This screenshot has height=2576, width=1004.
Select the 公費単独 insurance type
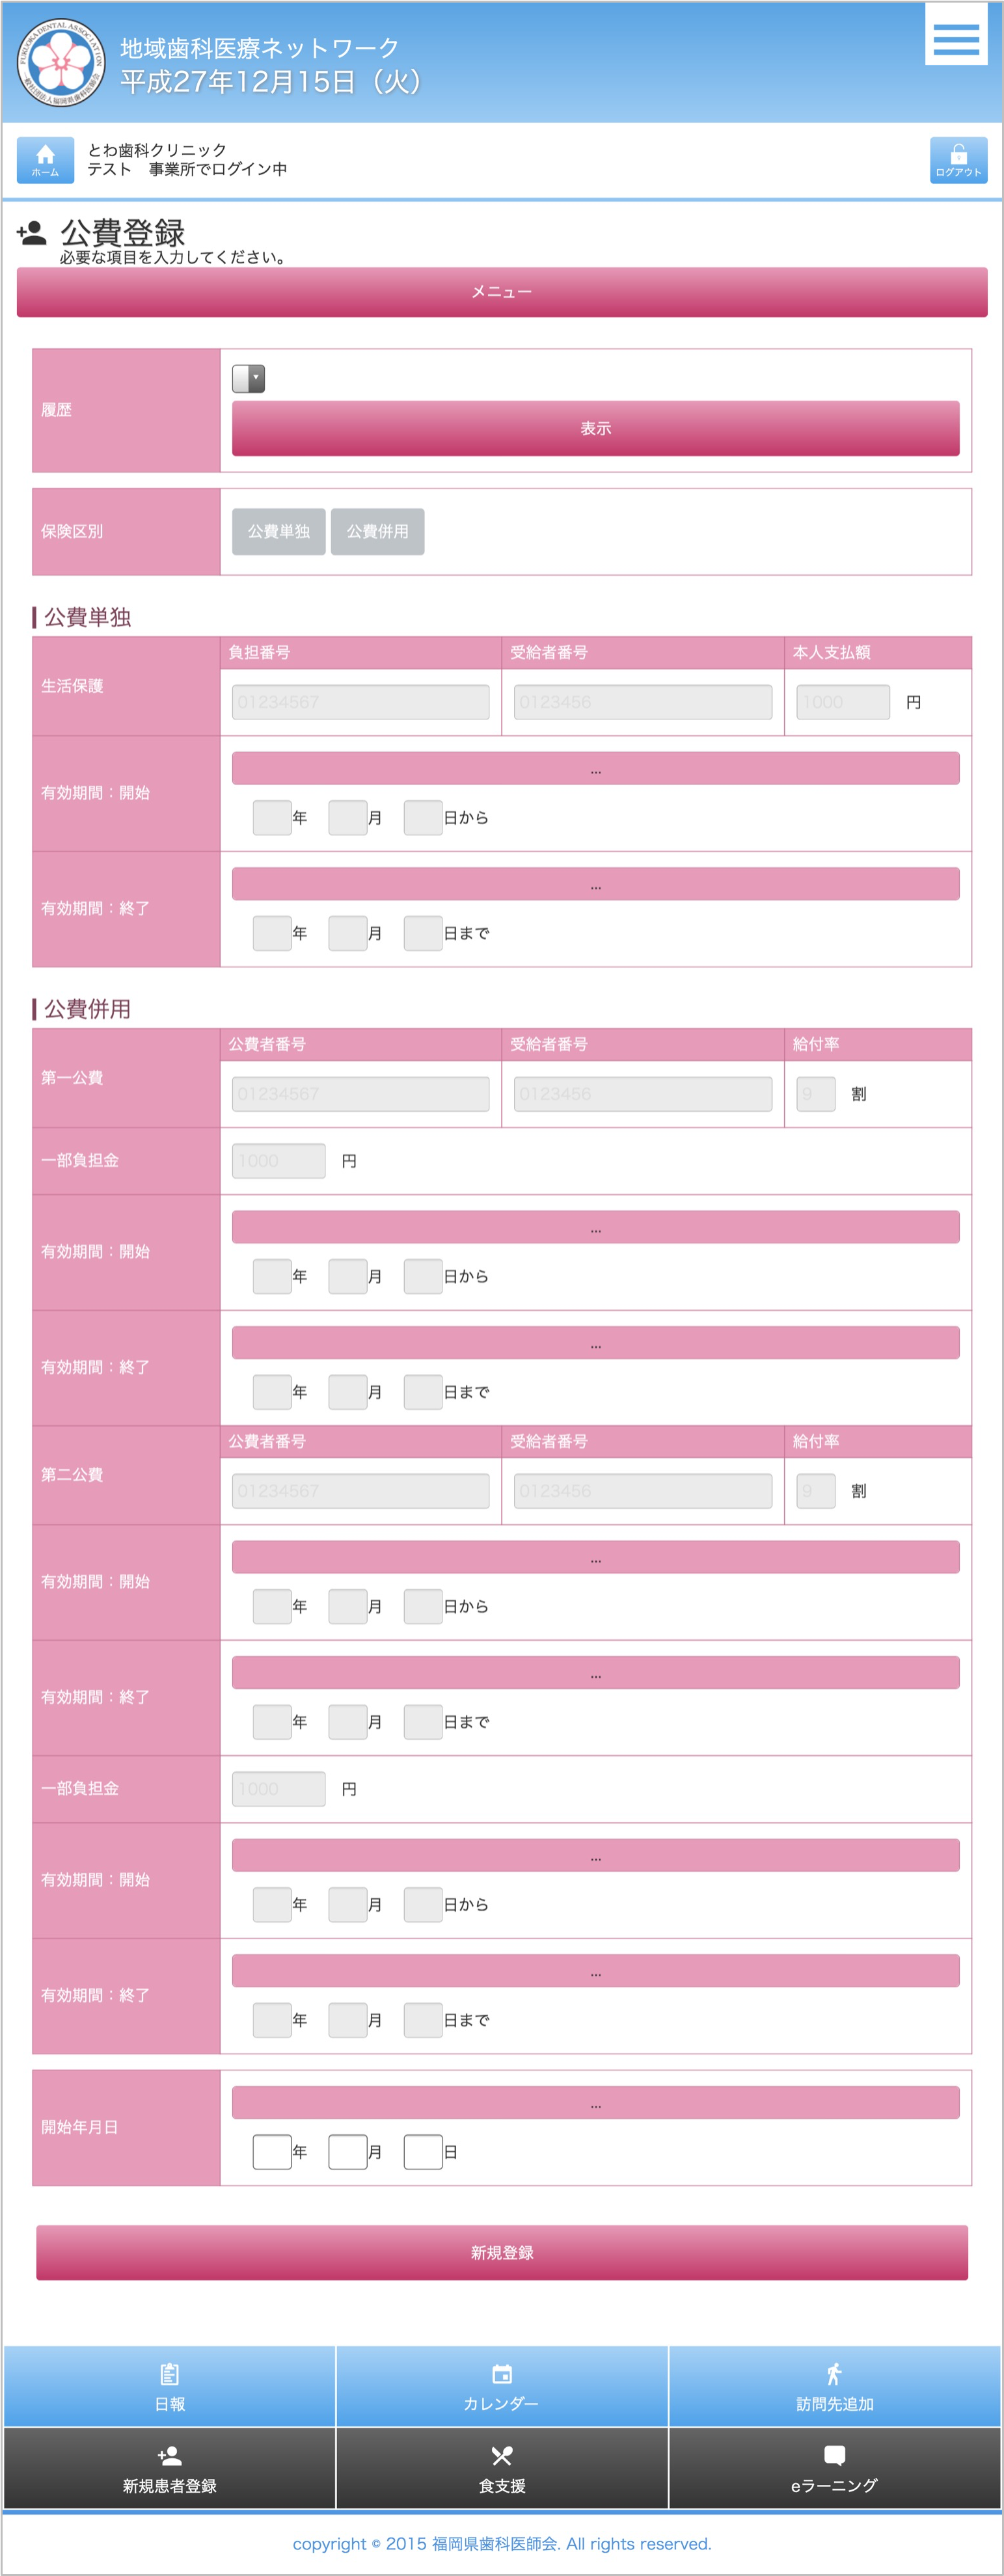point(279,531)
